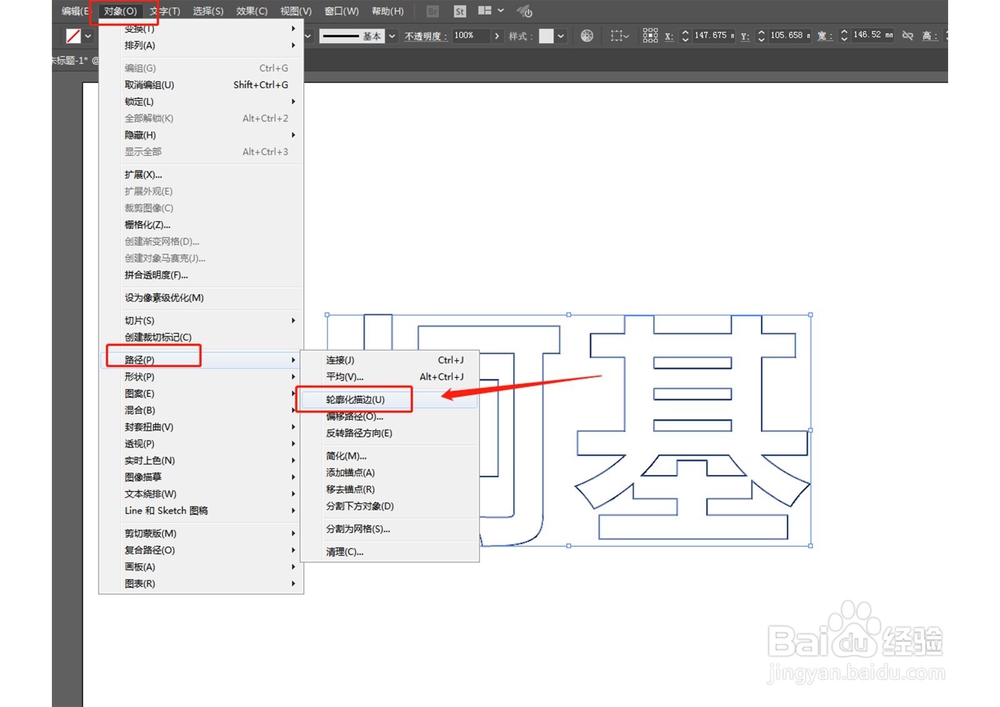Screen dimensions: 1000x707
Task: Click the recolor artwork wheel icon
Action: point(587,36)
